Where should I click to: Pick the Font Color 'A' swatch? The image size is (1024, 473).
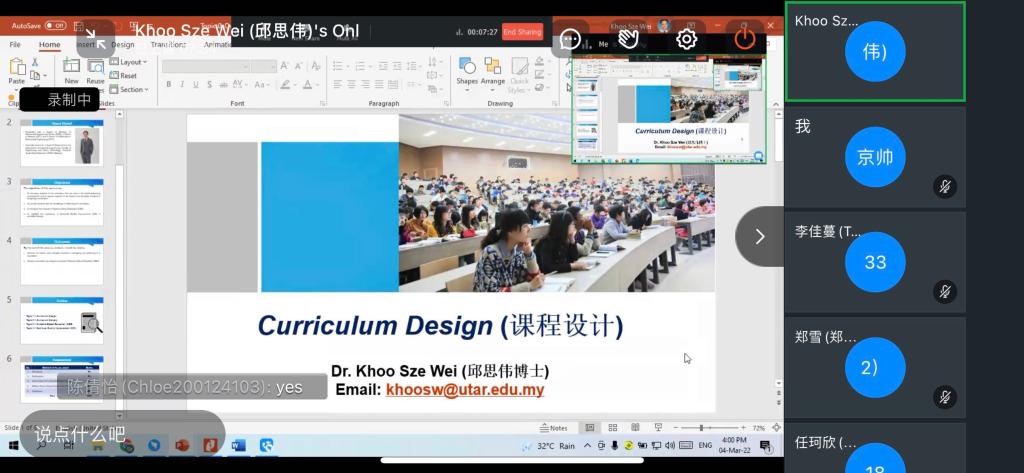(308, 84)
